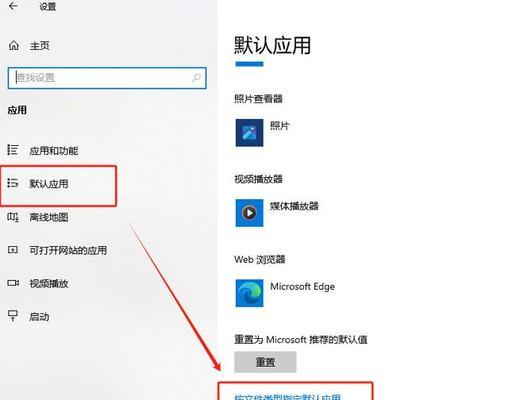Viewport: 508px width, 400px height.
Task: Change the default photo viewer 照片 app
Action: [x=262, y=133]
